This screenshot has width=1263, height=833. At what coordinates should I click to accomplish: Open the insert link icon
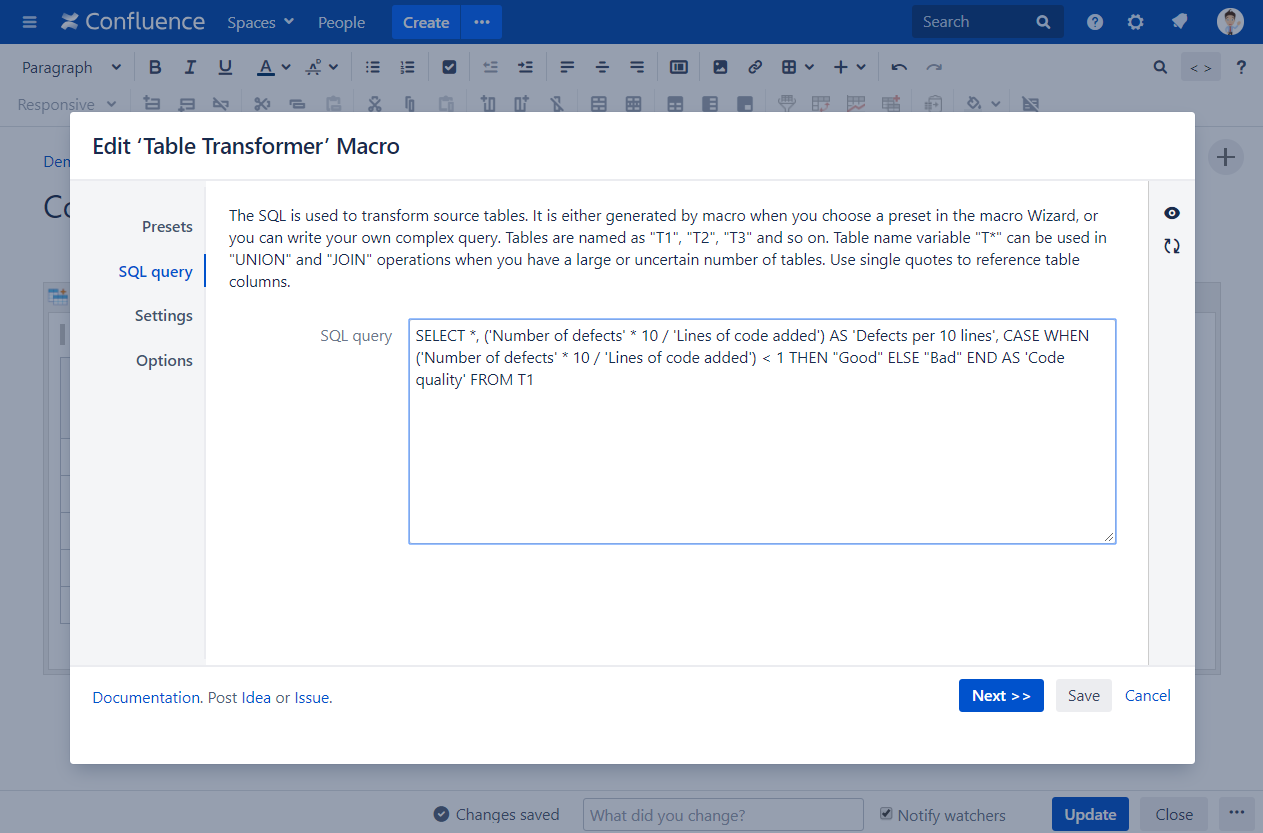[754, 66]
